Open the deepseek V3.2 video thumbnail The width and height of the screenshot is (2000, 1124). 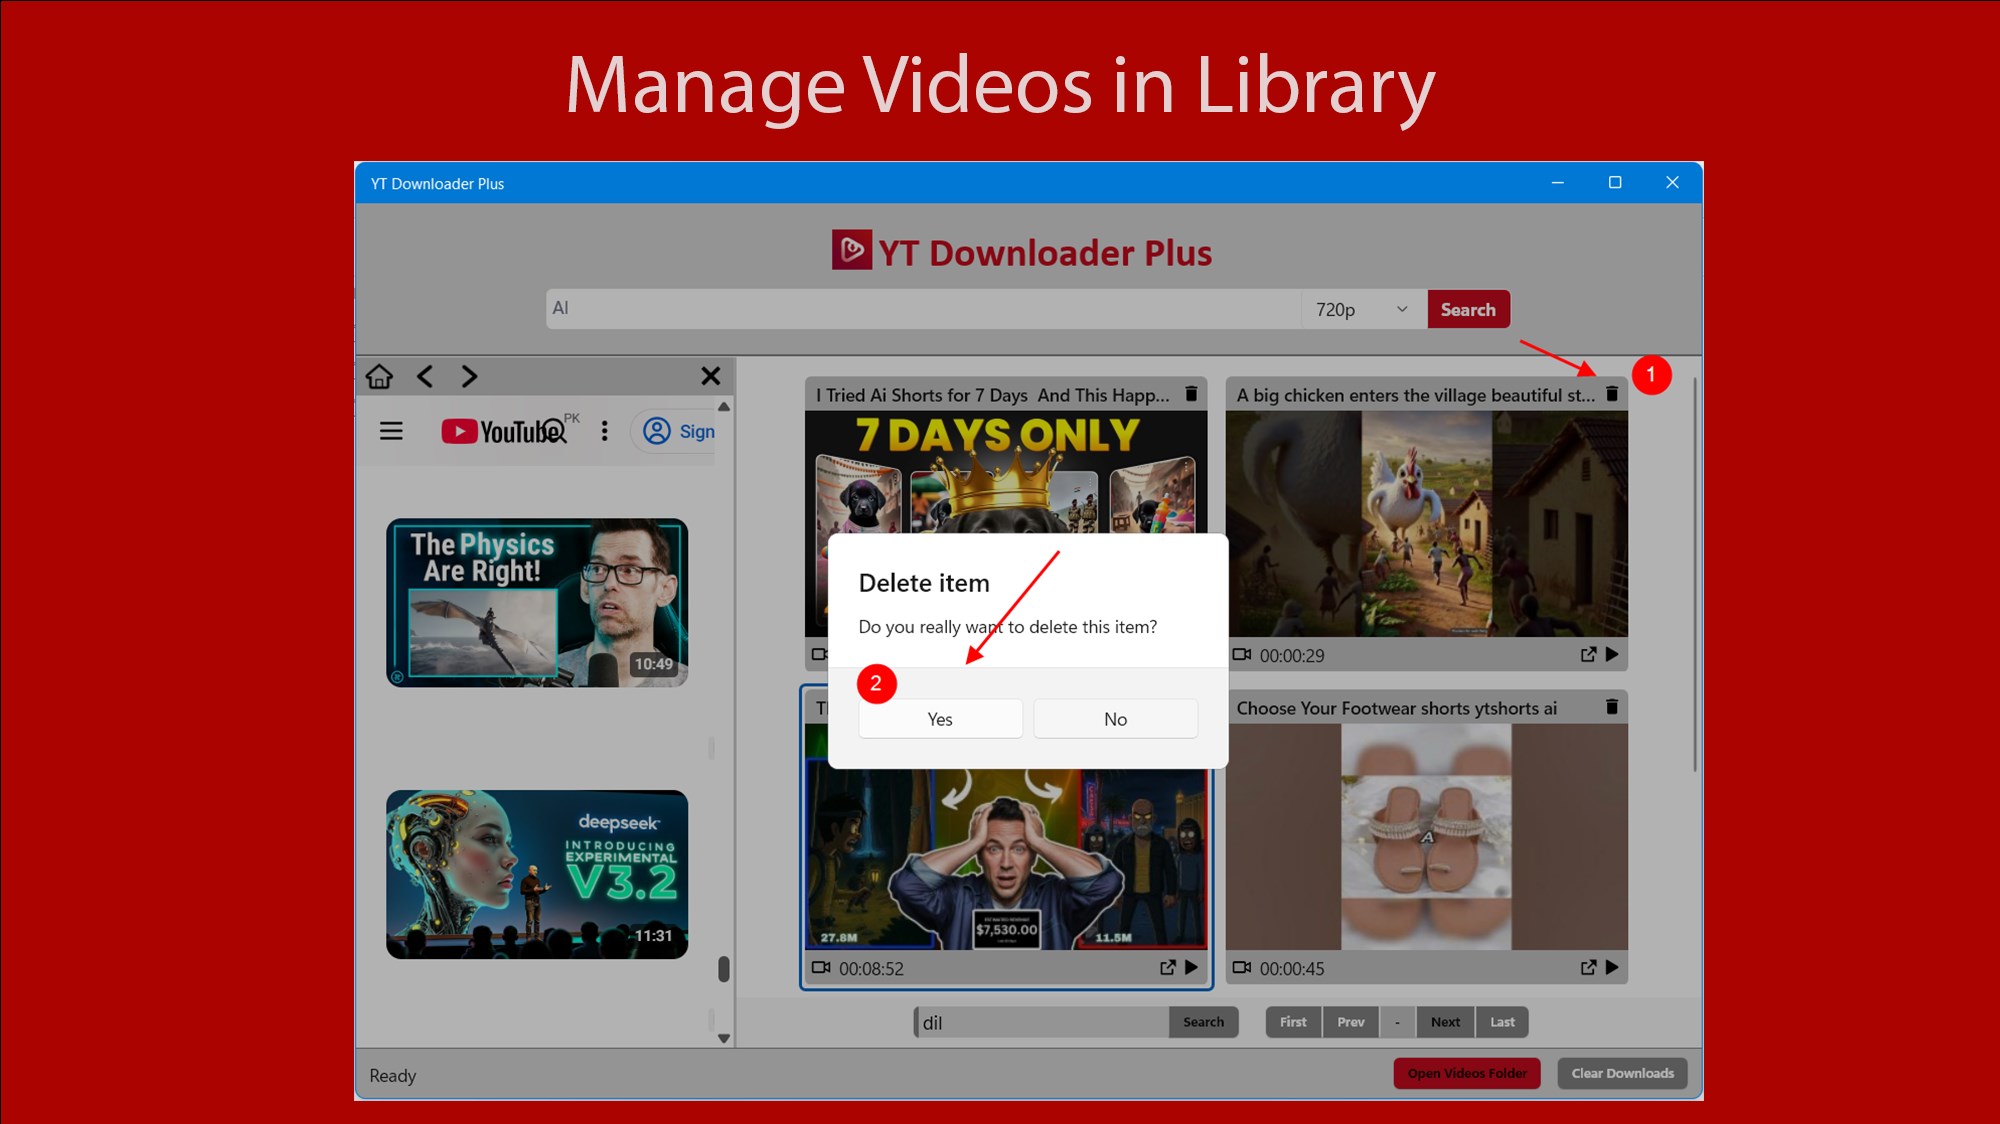pyautogui.click(x=537, y=875)
